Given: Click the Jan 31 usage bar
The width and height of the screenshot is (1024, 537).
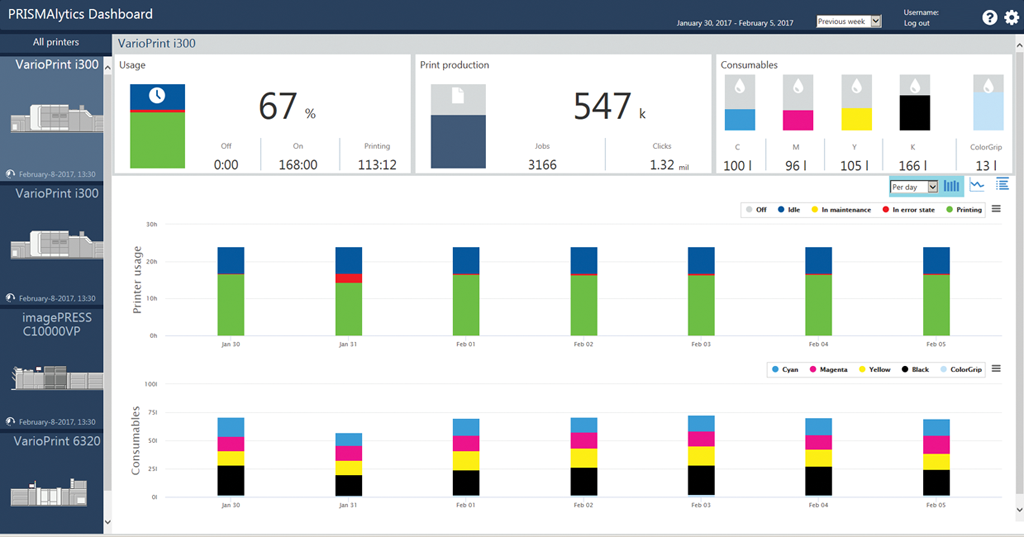Looking at the screenshot, I should click(348, 291).
